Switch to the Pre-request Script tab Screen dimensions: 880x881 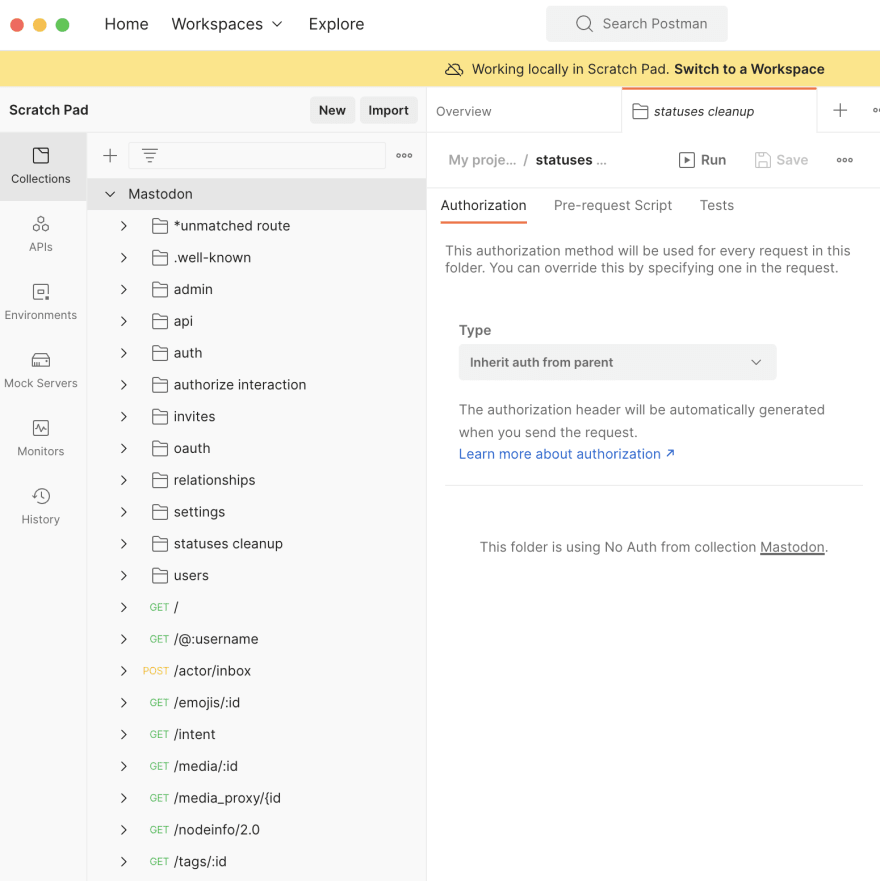click(613, 205)
